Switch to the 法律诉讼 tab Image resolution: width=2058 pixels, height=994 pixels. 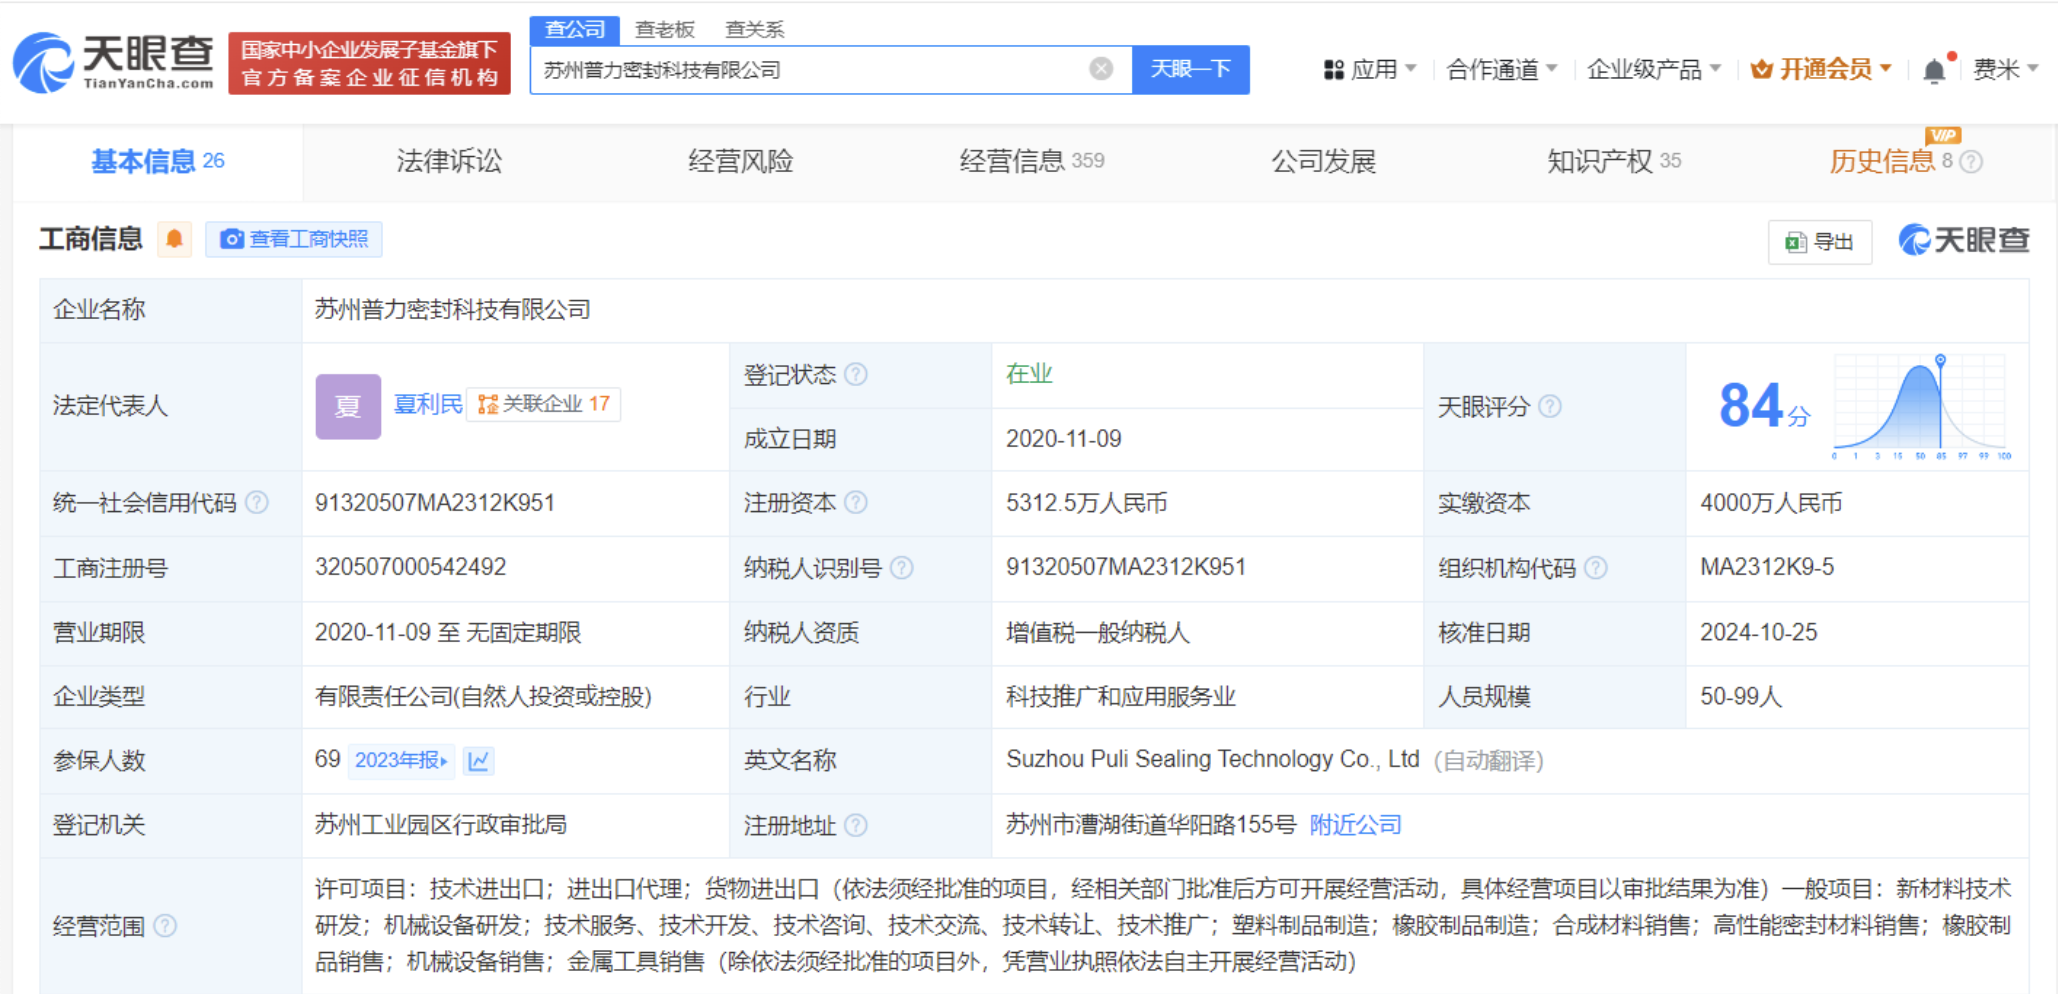449,161
